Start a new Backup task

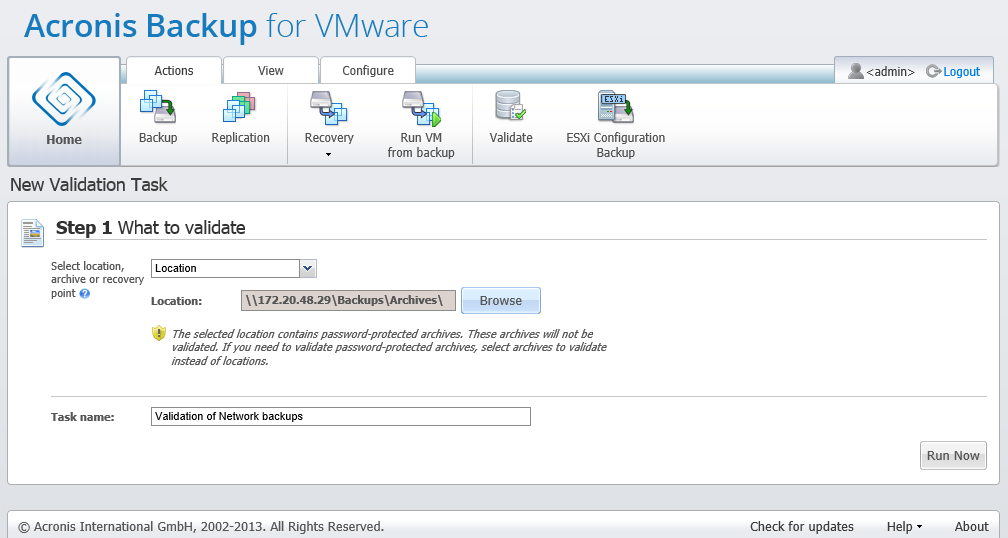coord(158,117)
